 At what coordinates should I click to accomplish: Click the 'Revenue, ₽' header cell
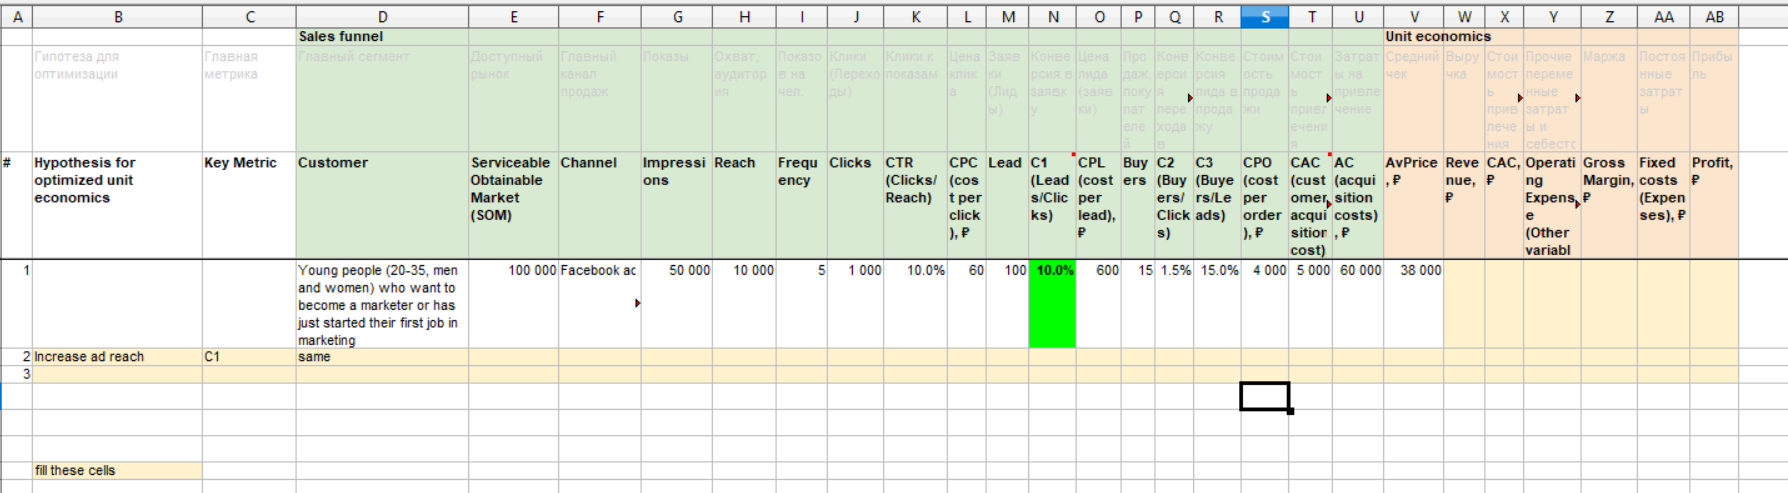pyautogui.click(x=1464, y=205)
